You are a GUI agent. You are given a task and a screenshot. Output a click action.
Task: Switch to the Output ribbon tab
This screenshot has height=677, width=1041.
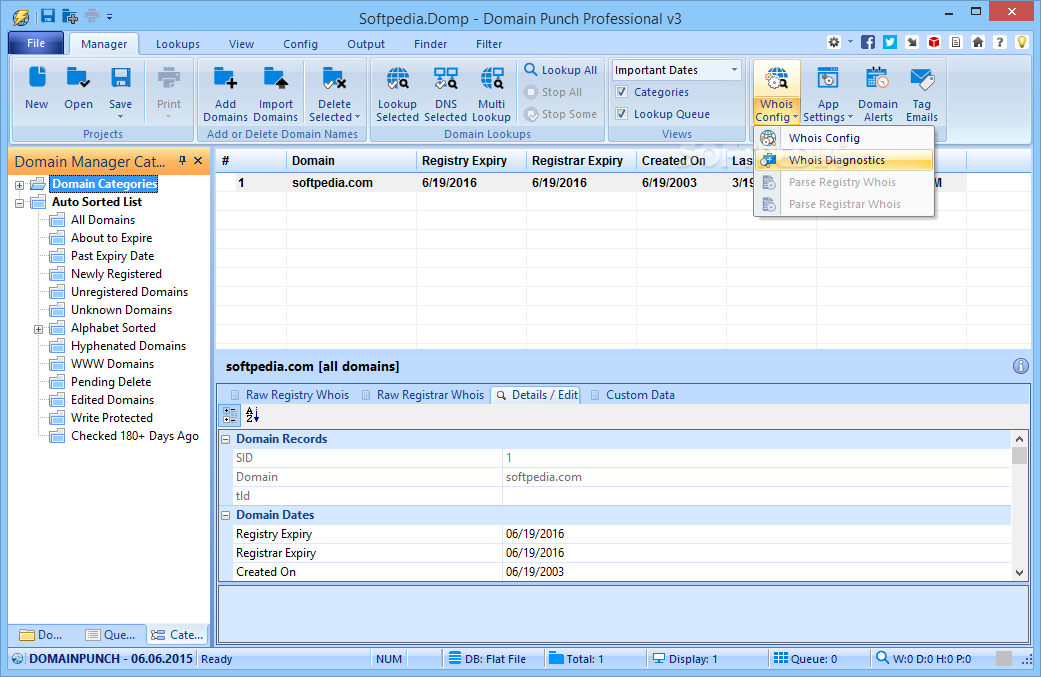pos(366,44)
